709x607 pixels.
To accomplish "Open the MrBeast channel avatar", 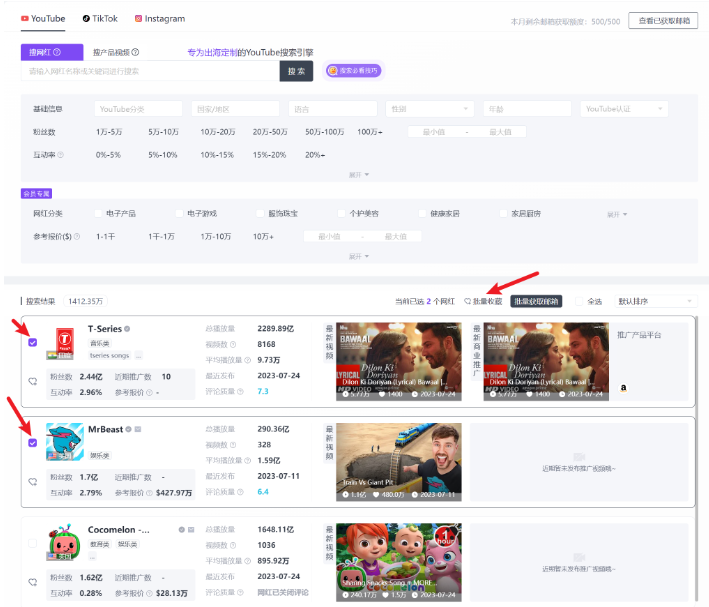I will click(65, 442).
